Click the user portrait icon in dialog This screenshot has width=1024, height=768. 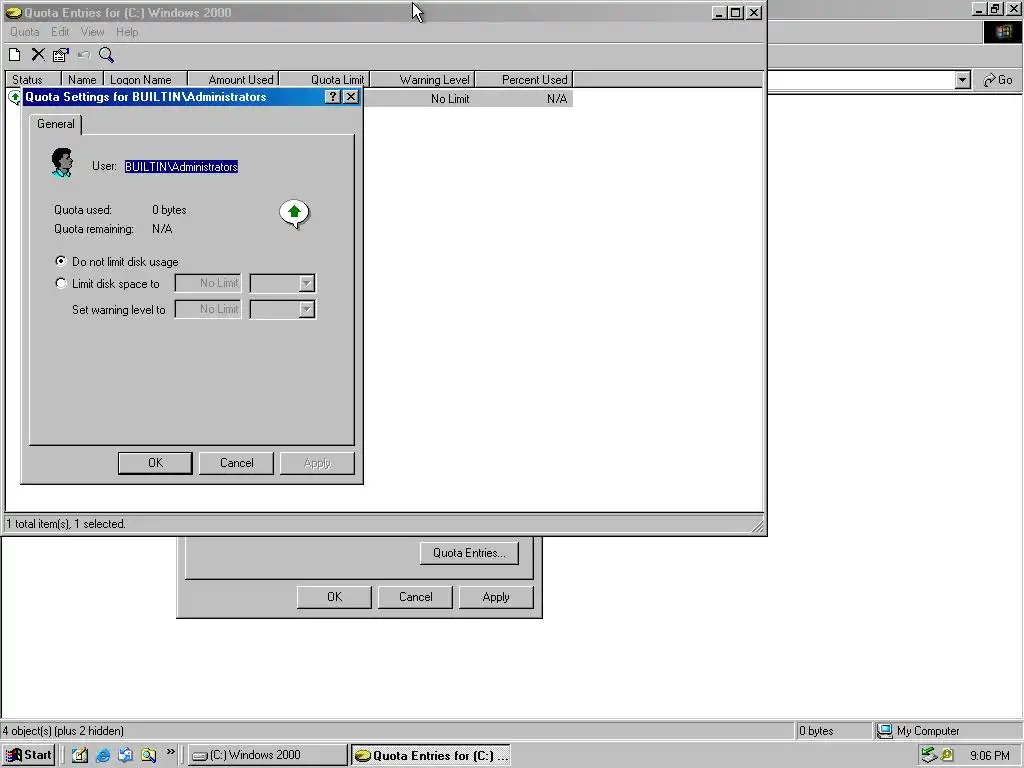click(x=62, y=163)
